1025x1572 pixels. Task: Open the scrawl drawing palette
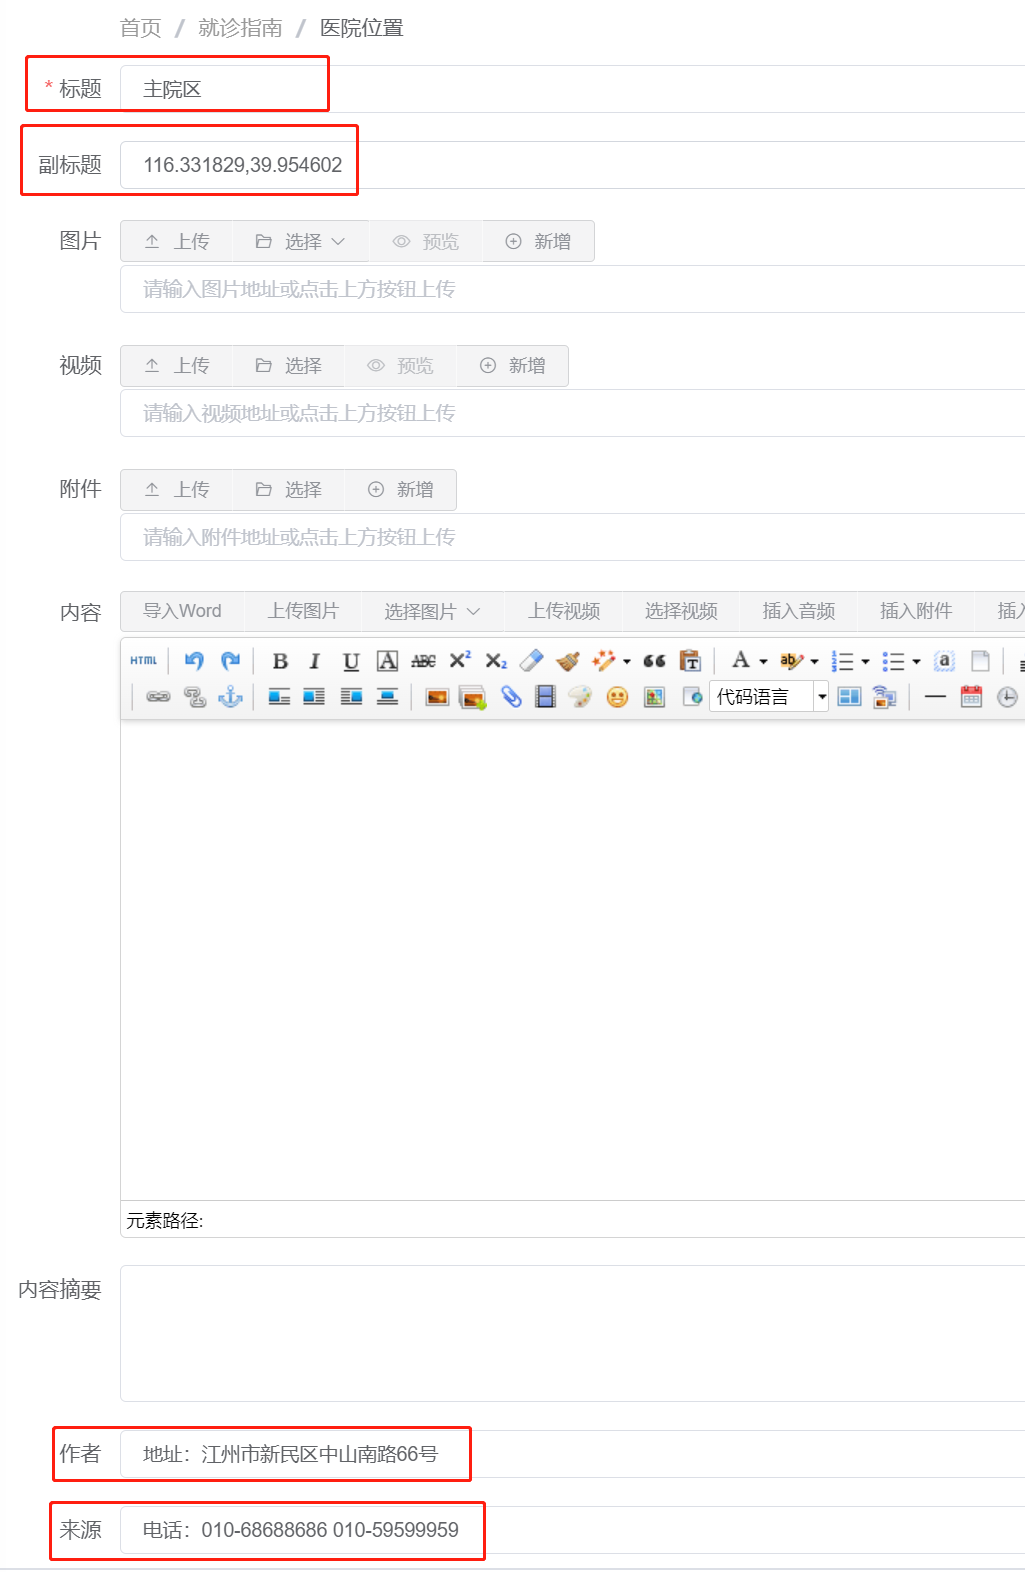point(581,697)
